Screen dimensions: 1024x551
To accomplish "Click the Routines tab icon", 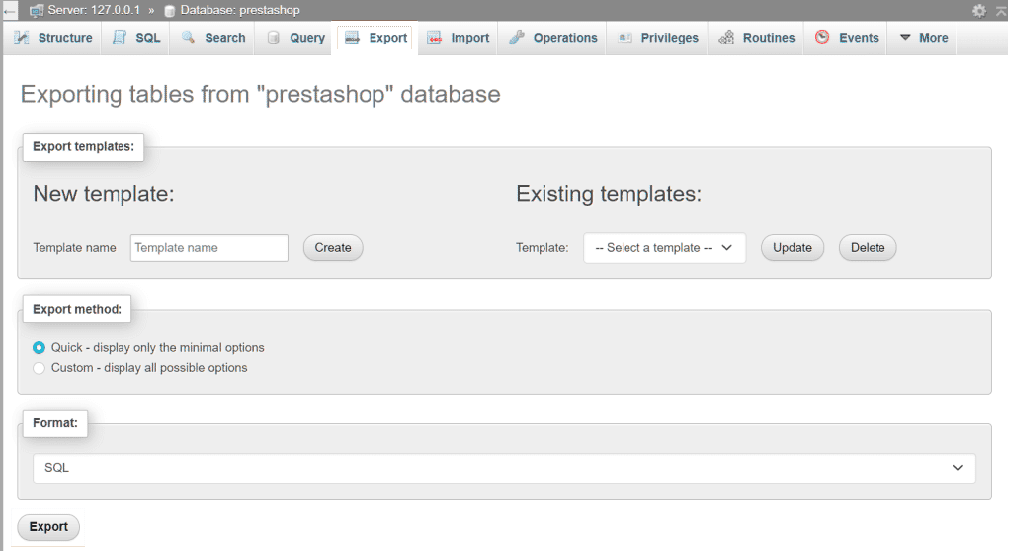I will 727,38.
